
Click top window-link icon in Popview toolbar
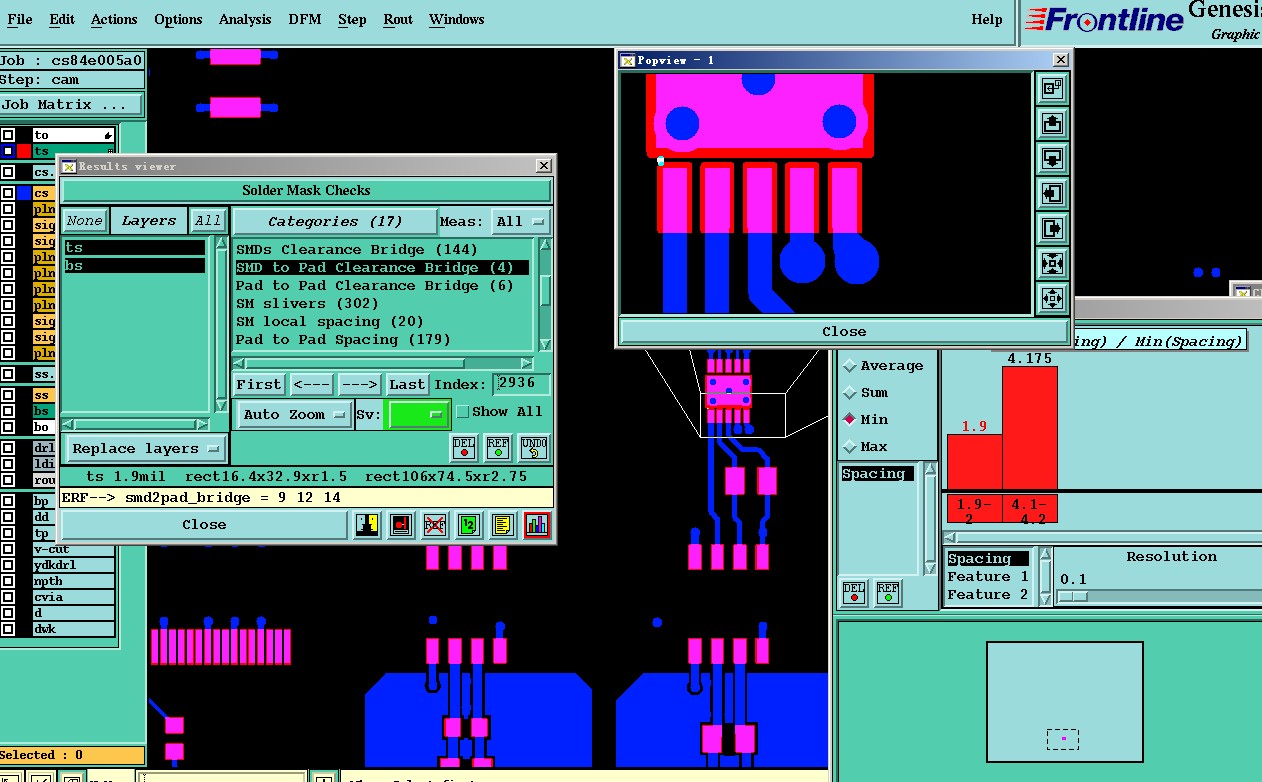(1052, 89)
